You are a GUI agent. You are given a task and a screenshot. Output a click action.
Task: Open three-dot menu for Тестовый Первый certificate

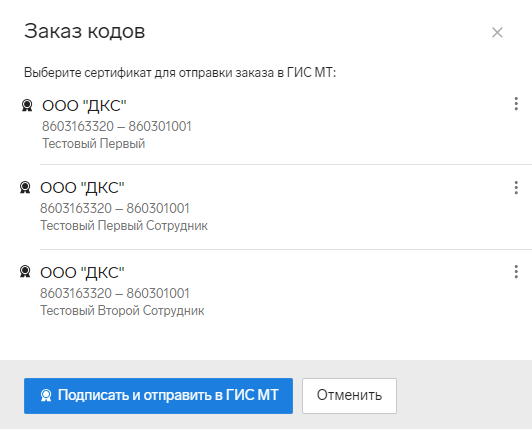click(x=516, y=104)
